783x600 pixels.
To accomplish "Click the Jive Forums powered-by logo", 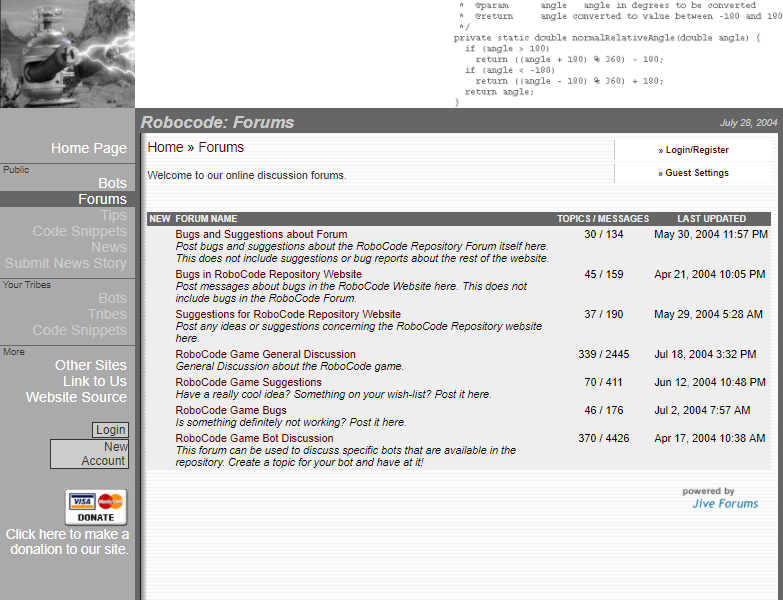I will 721,498.
